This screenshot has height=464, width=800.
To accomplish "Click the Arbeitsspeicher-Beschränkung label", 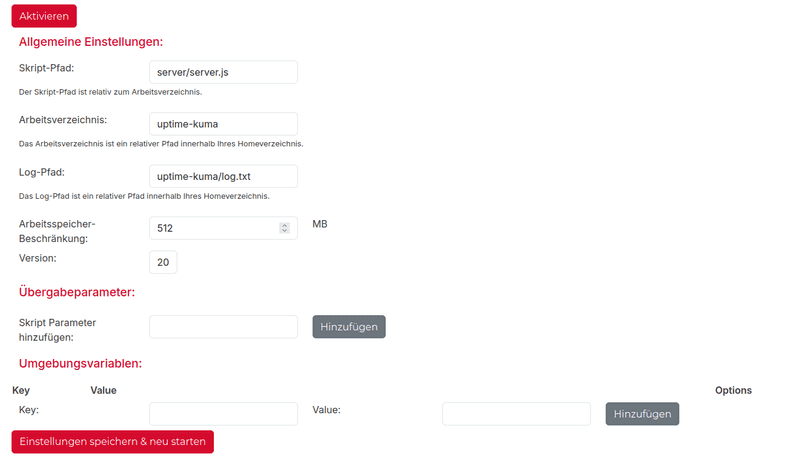I will click(x=57, y=232).
